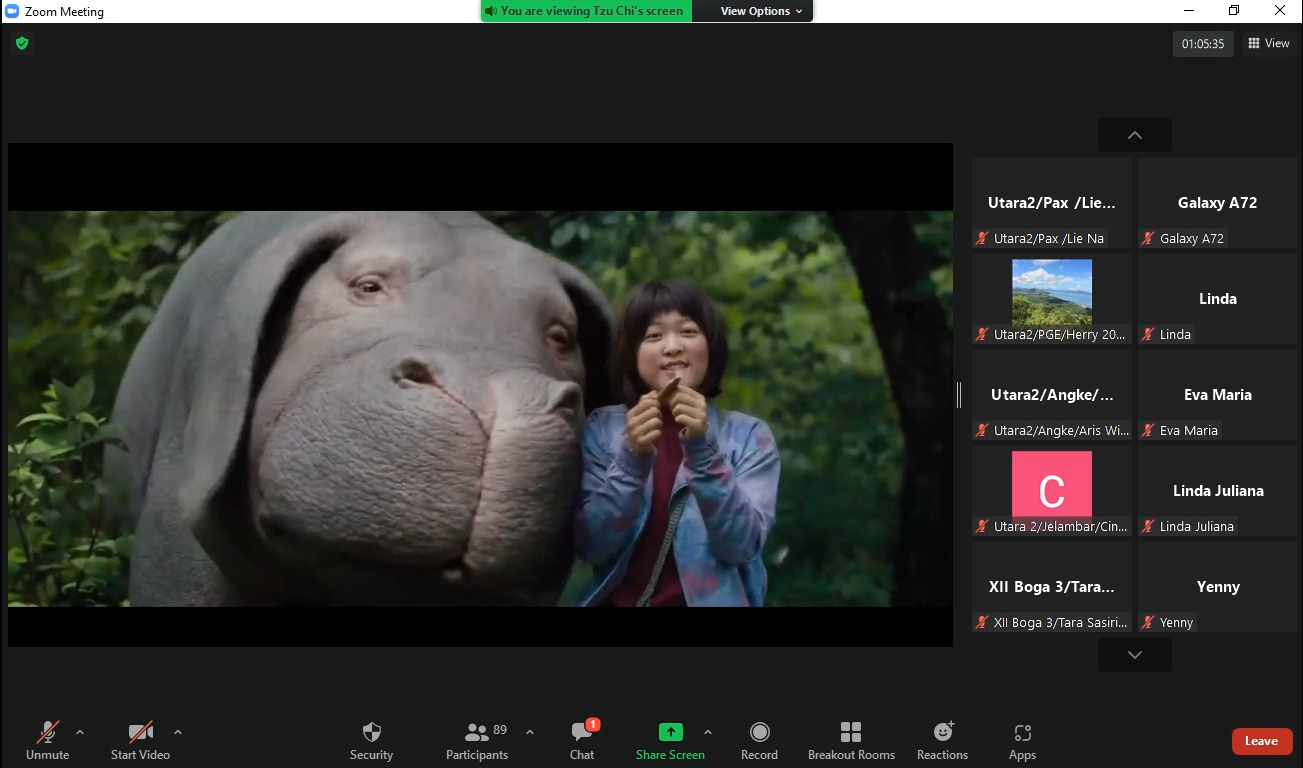Click muted mic icon on Eva Maria label
Viewport: 1303px width, 768px height.
[x=1149, y=431]
